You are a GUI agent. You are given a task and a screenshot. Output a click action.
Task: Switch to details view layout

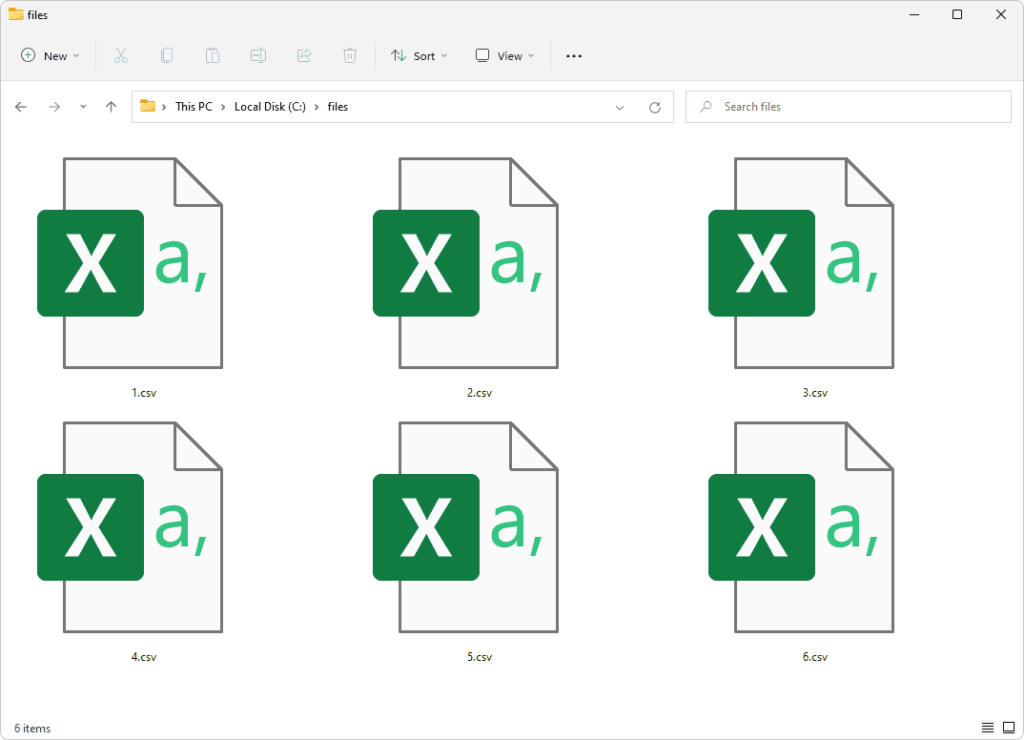tap(987, 728)
